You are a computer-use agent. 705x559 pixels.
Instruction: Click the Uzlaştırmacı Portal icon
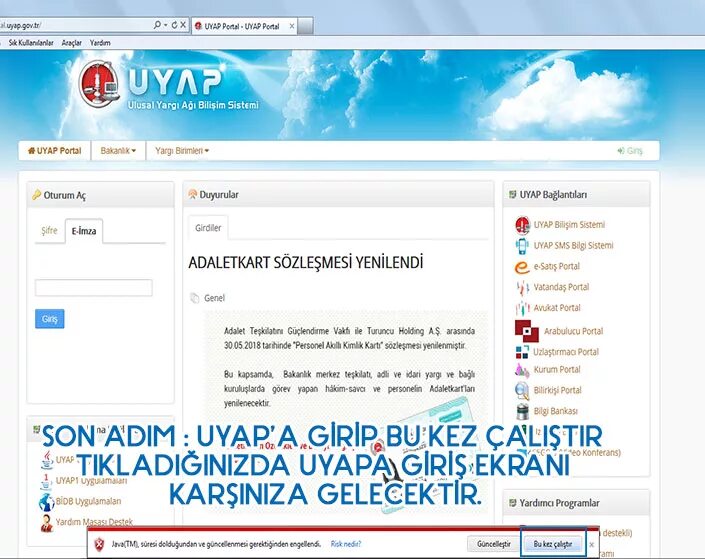(522, 352)
